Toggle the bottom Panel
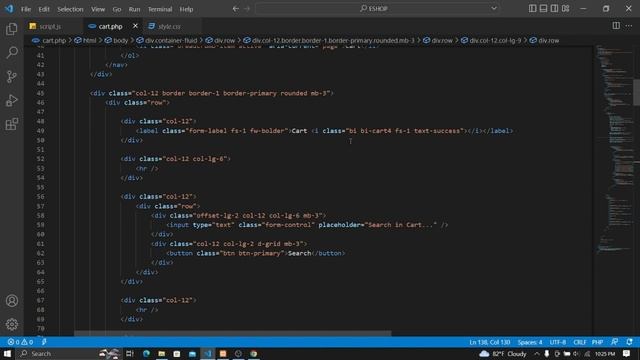Viewport: 640px width, 360px height. point(544,9)
